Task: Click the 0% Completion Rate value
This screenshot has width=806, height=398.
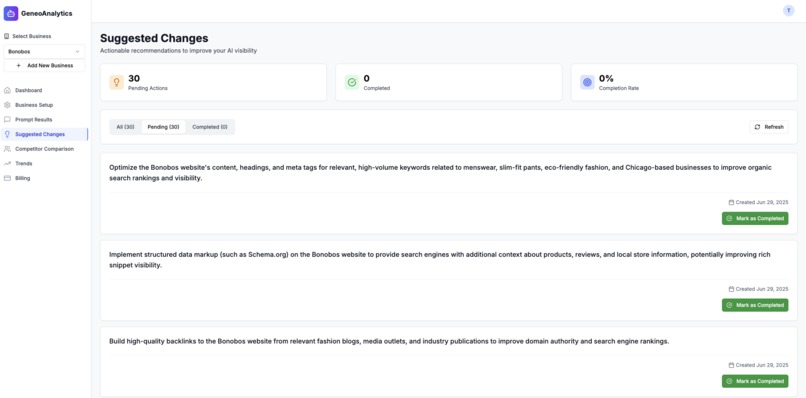Action: (x=607, y=79)
